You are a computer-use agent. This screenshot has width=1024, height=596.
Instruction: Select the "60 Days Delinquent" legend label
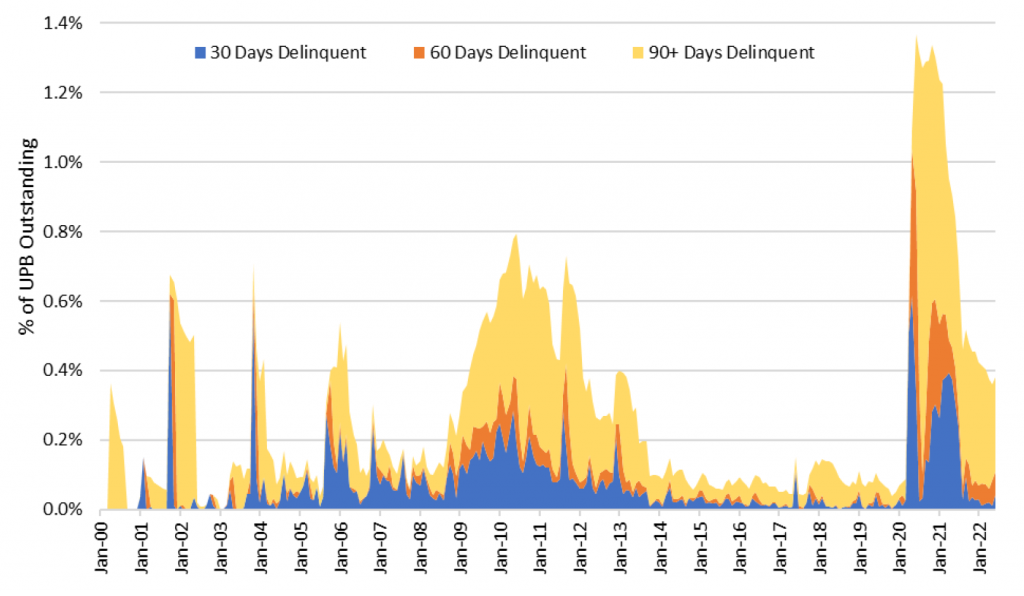tap(507, 52)
